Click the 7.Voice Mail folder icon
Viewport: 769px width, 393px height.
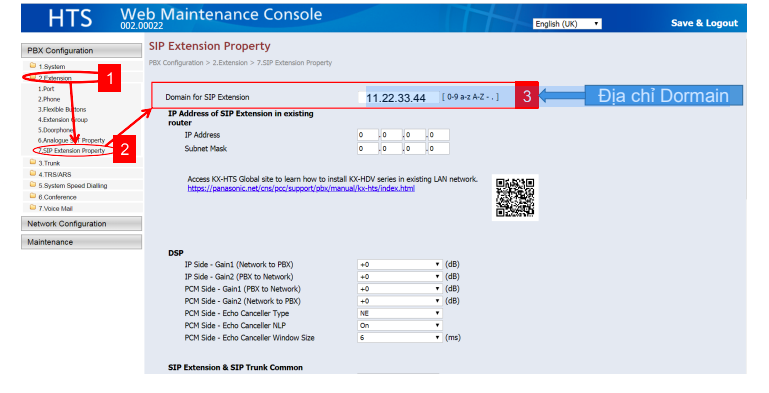[x=33, y=208]
